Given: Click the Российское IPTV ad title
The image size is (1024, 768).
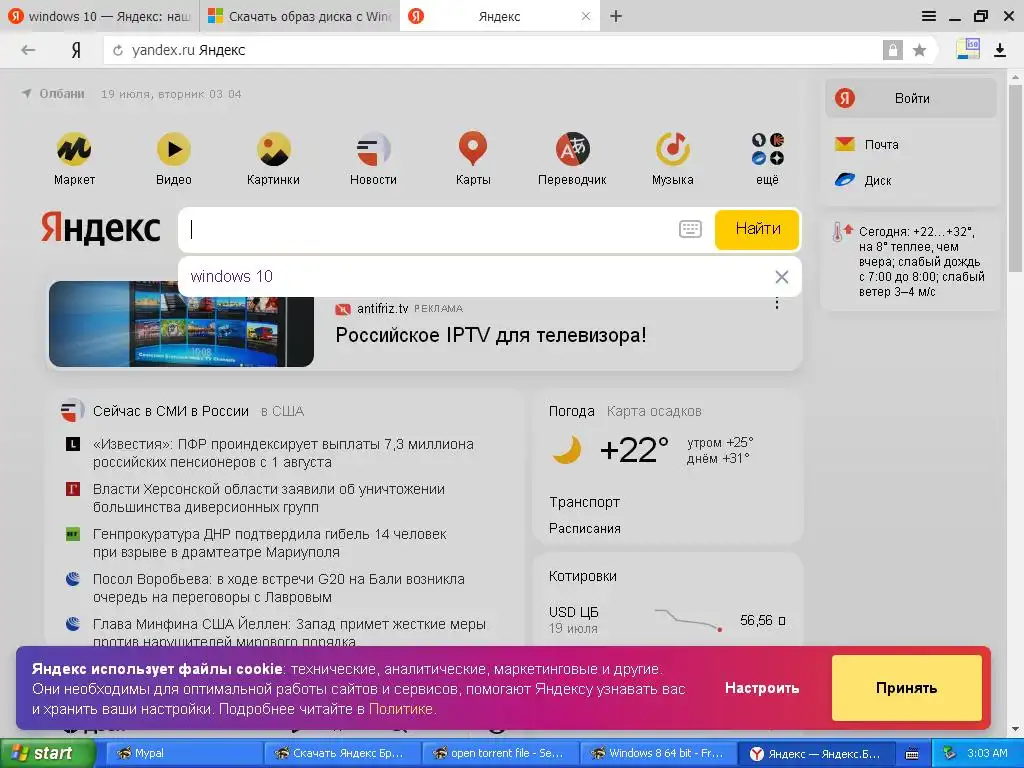Looking at the screenshot, I should [x=490, y=335].
